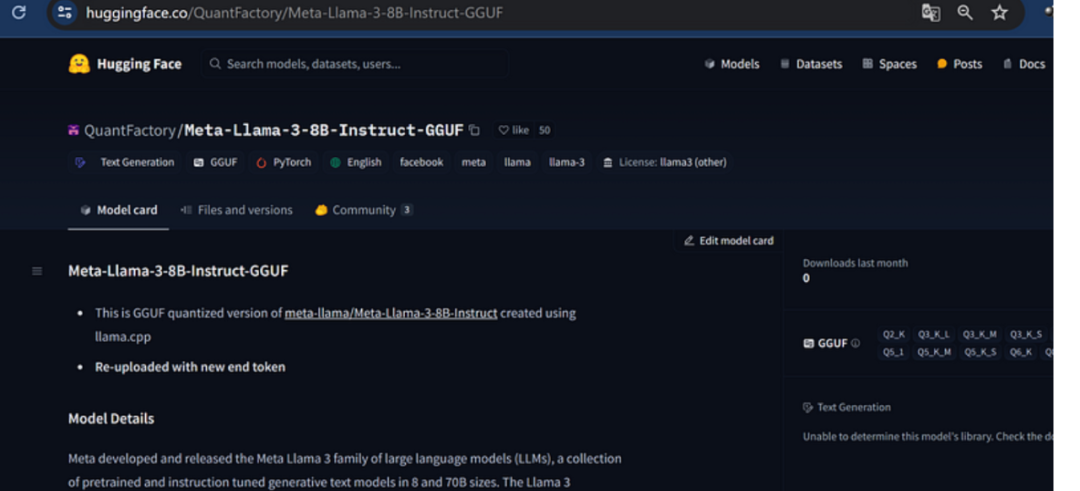Click the Model Details heading

[x=111, y=419]
